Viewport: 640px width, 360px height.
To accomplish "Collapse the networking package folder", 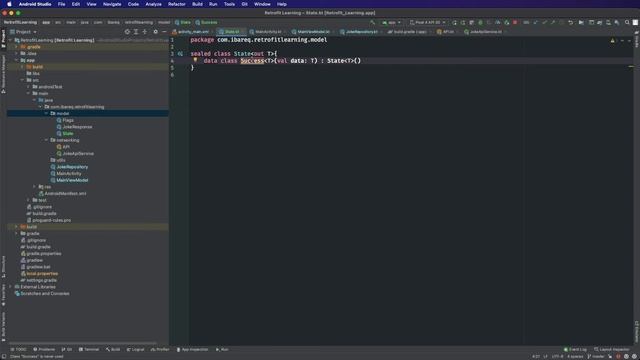I will point(46,140).
